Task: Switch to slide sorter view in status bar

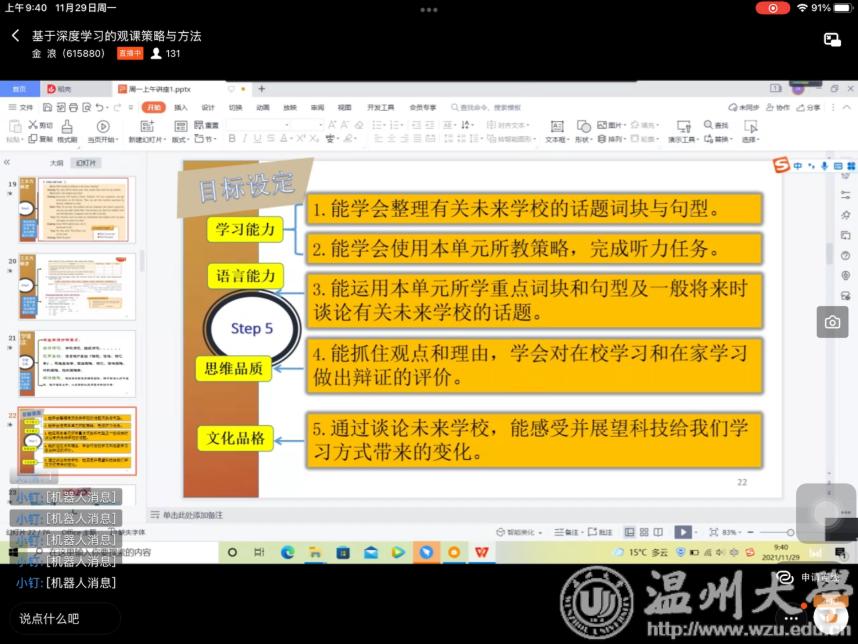Action: [644, 532]
